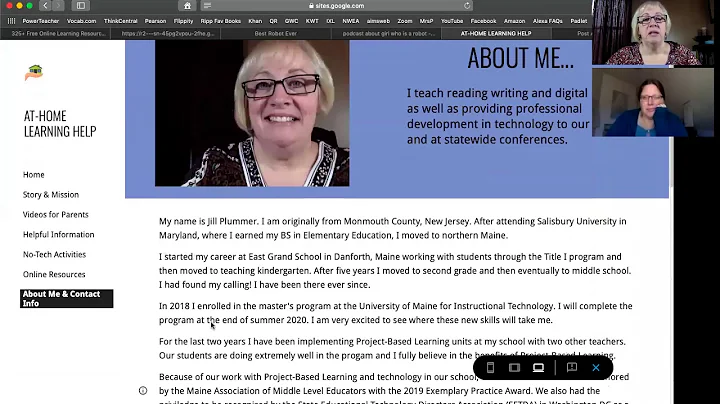Click the paragraph starting 'My name is Jill Plummer'
The image size is (720, 404).
393,228
